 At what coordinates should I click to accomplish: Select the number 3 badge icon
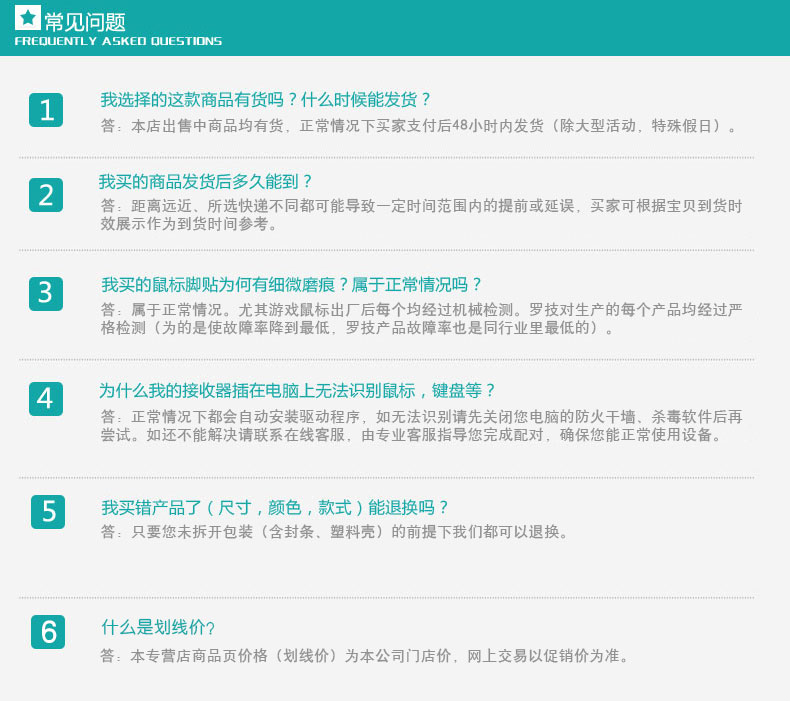click(x=46, y=293)
